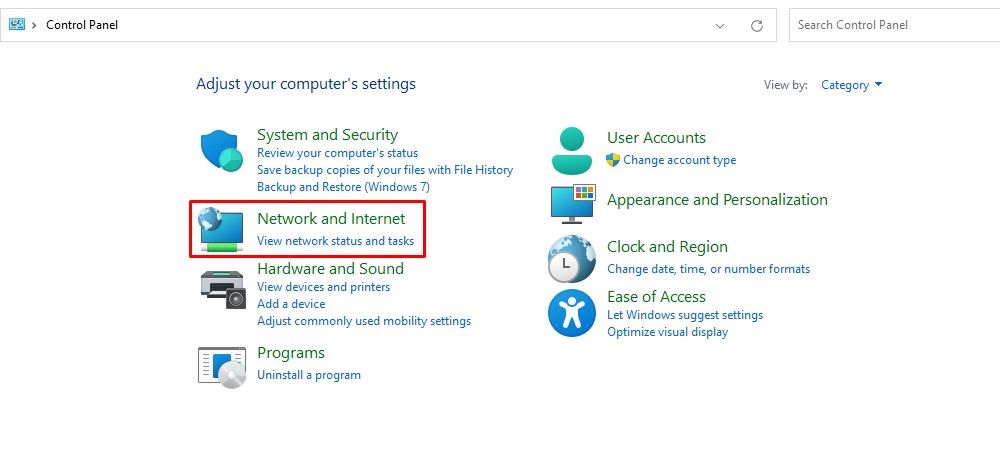Refresh the Control Panel address bar
Viewport: 1000px width, 462px height.
[x=757, y=25]
